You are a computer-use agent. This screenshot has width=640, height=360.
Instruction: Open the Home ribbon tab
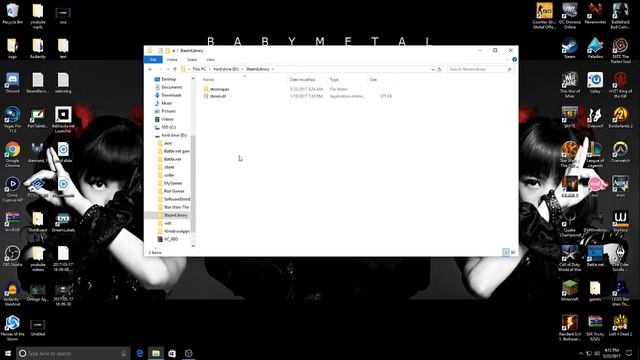(172, 60)
